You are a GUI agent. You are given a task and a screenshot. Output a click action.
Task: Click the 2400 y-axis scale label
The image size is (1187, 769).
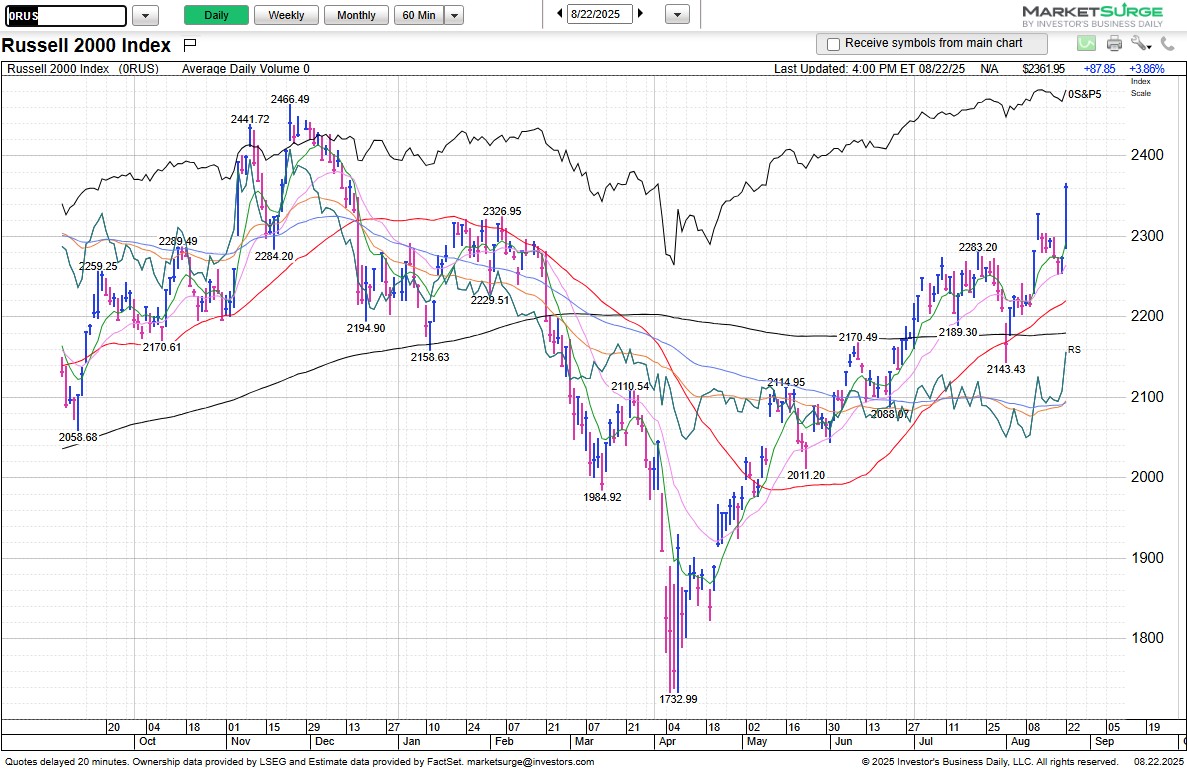[1147, 155]
